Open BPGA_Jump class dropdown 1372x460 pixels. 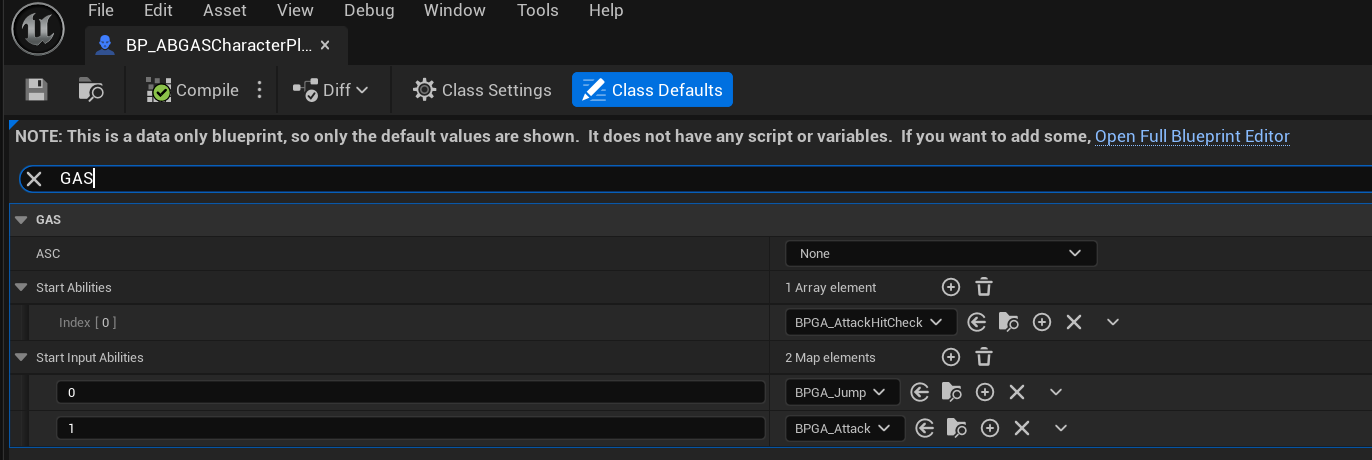pos(842,392)
